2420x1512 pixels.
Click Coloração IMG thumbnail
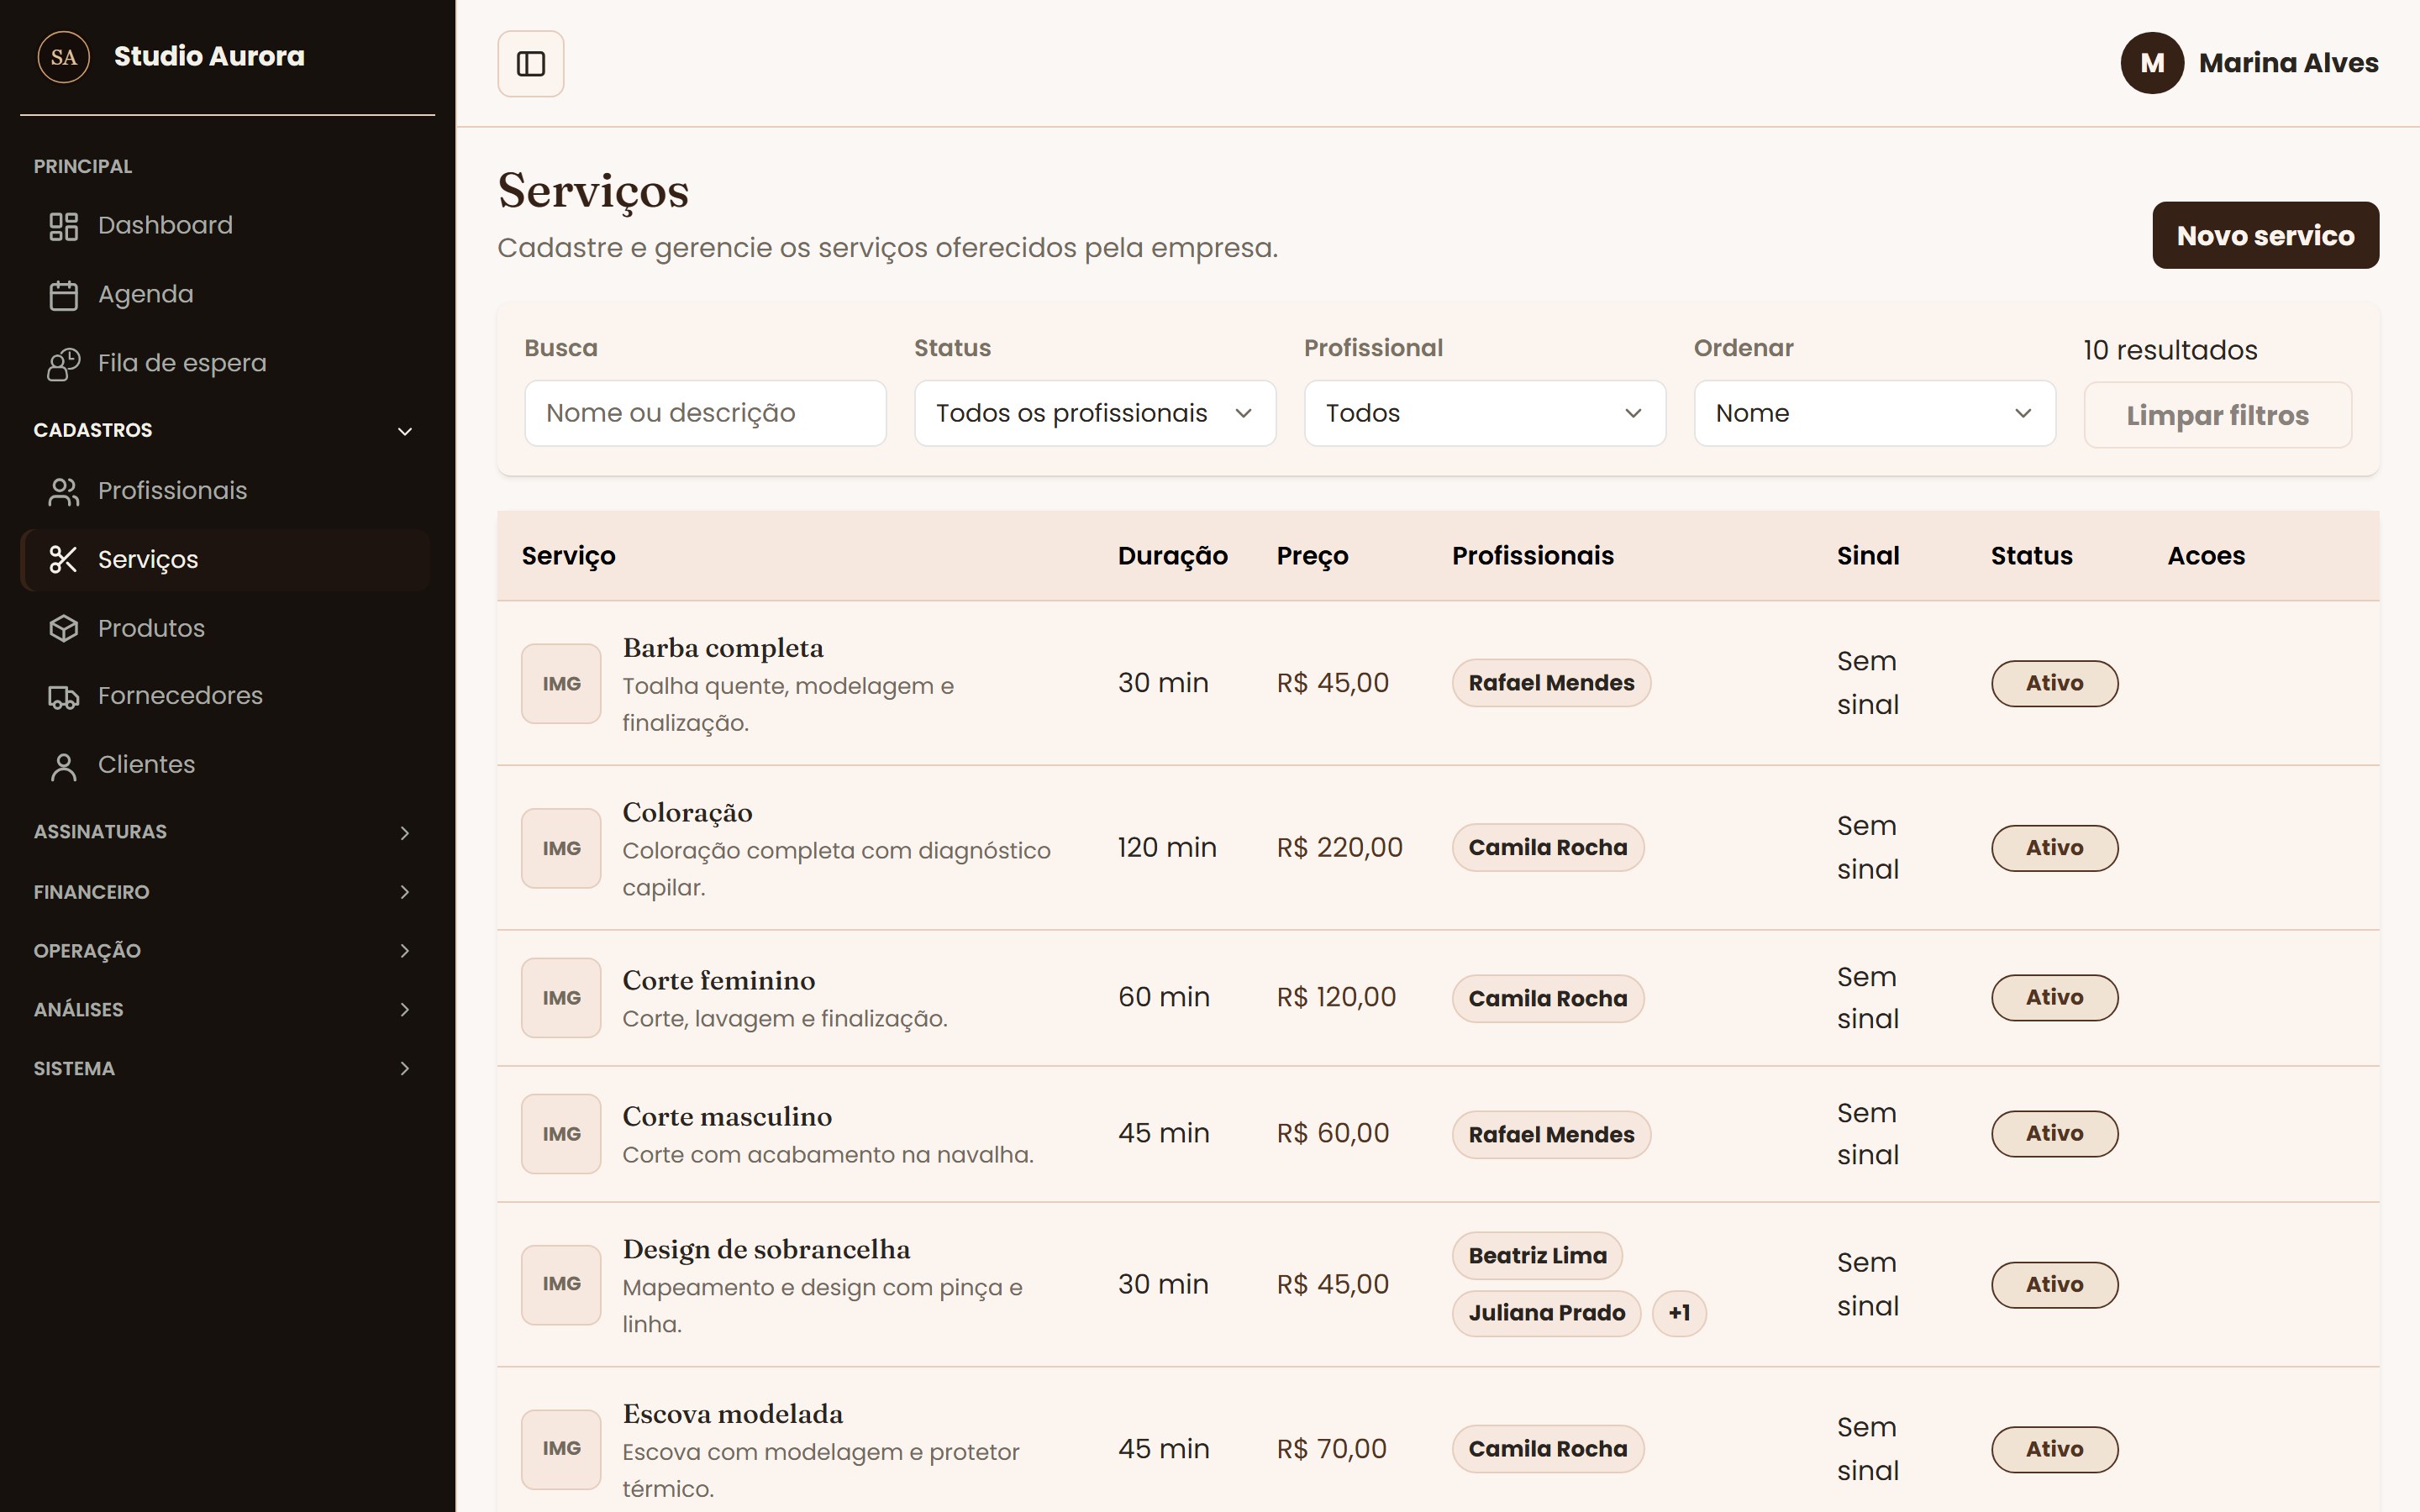[561, 848]
